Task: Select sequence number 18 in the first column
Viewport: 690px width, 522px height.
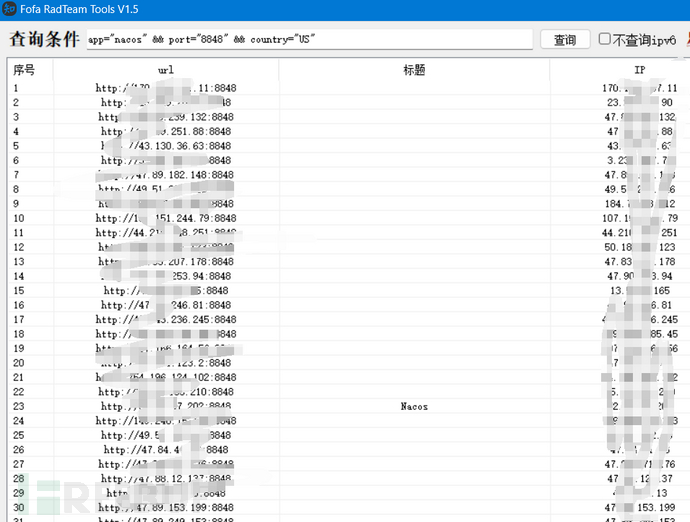Action: point(18,334)
